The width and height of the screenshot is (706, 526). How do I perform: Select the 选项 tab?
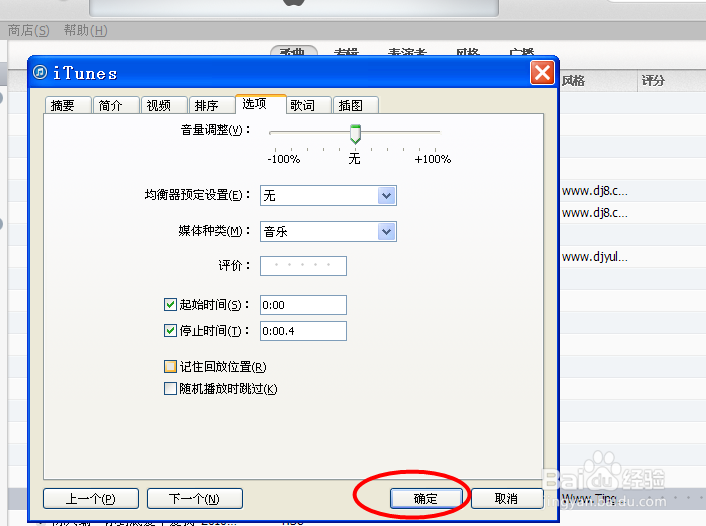[x=261, y=104]
